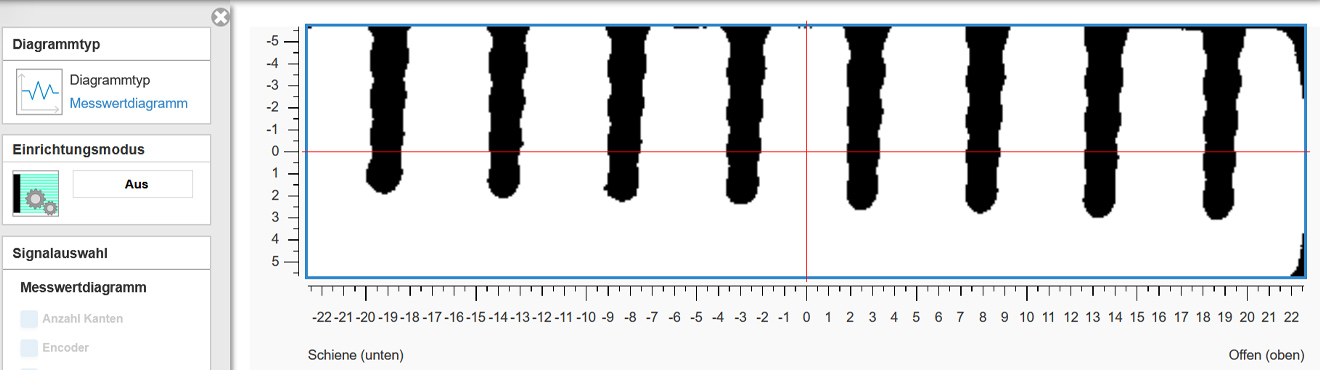Image resolution: width=1320 pixels, height=370 pixels.
Task: Toggle the Einrichtungsmodus Aus button
Action: (133, 184)
